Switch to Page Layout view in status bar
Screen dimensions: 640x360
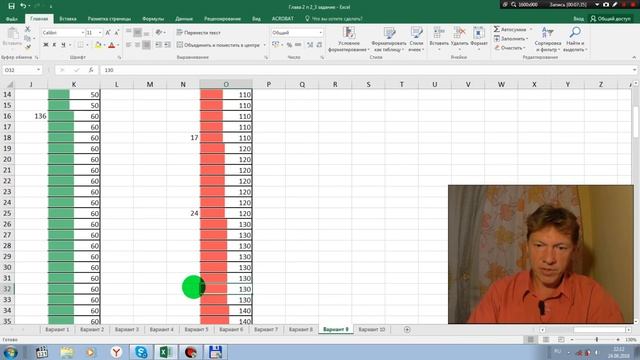tap(546, 340)
